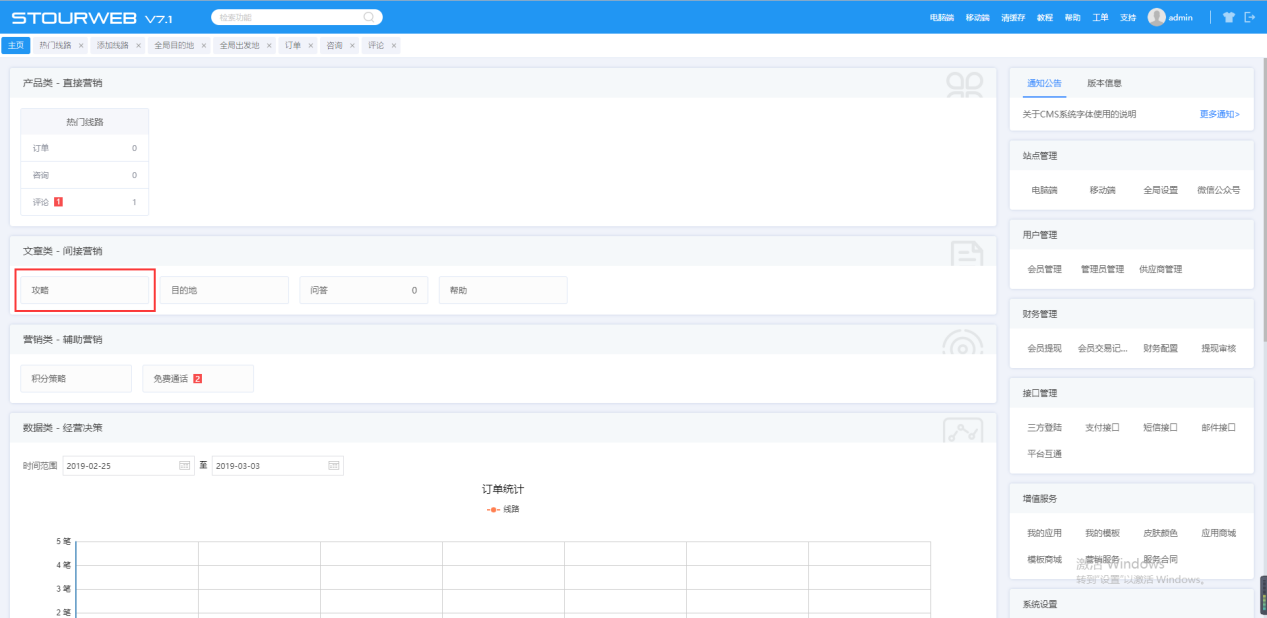This screenshot has height=618, width=1267.
Task: Click the logout icon in top bar
Action: 1249,17
